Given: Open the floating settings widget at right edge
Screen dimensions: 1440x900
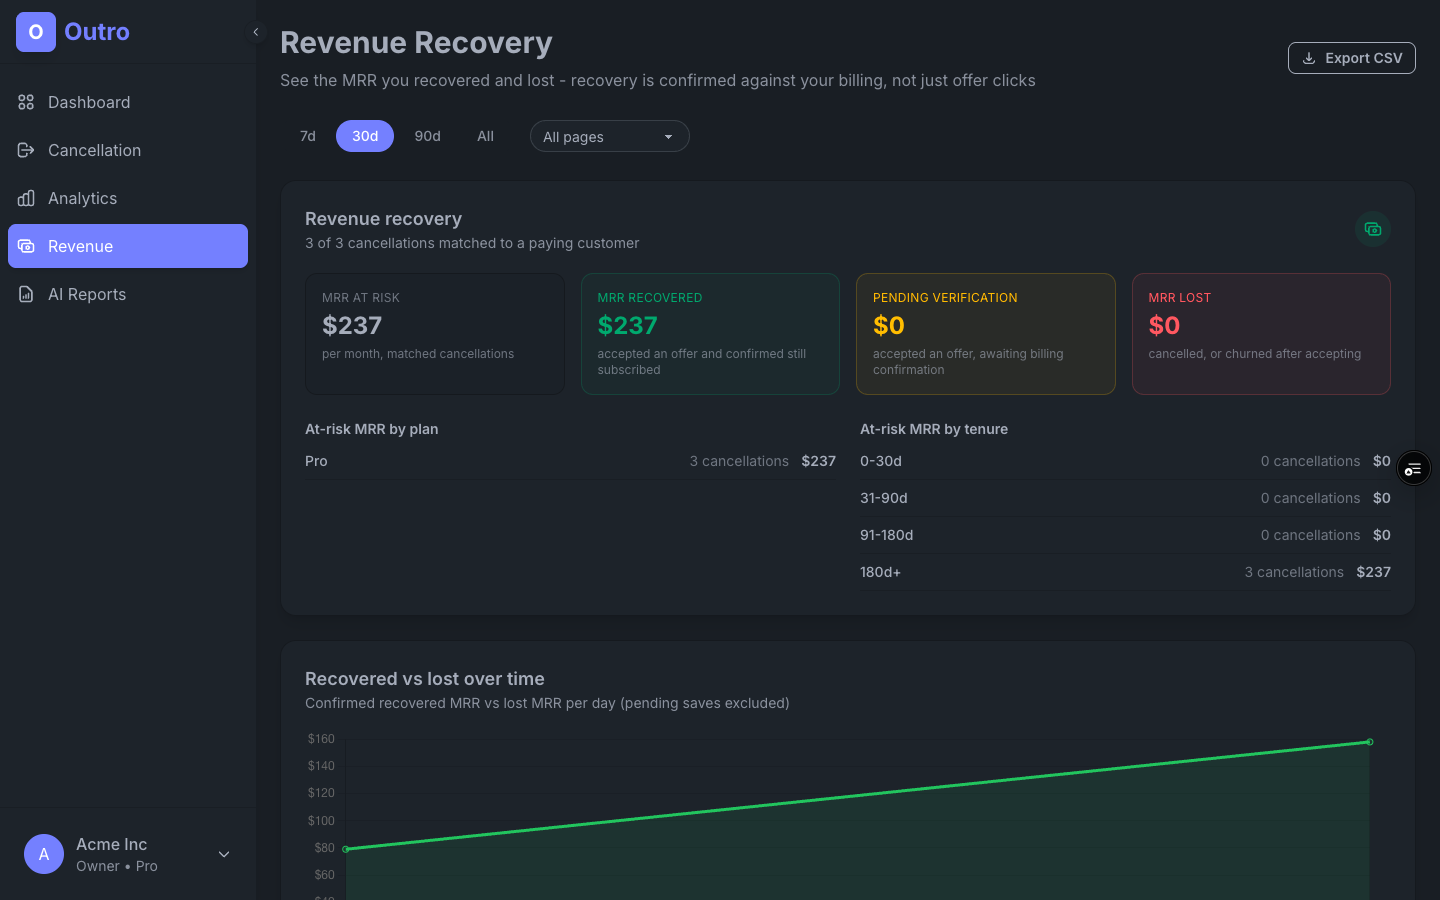Looking at the screenshot, I should click(1413, 468).
